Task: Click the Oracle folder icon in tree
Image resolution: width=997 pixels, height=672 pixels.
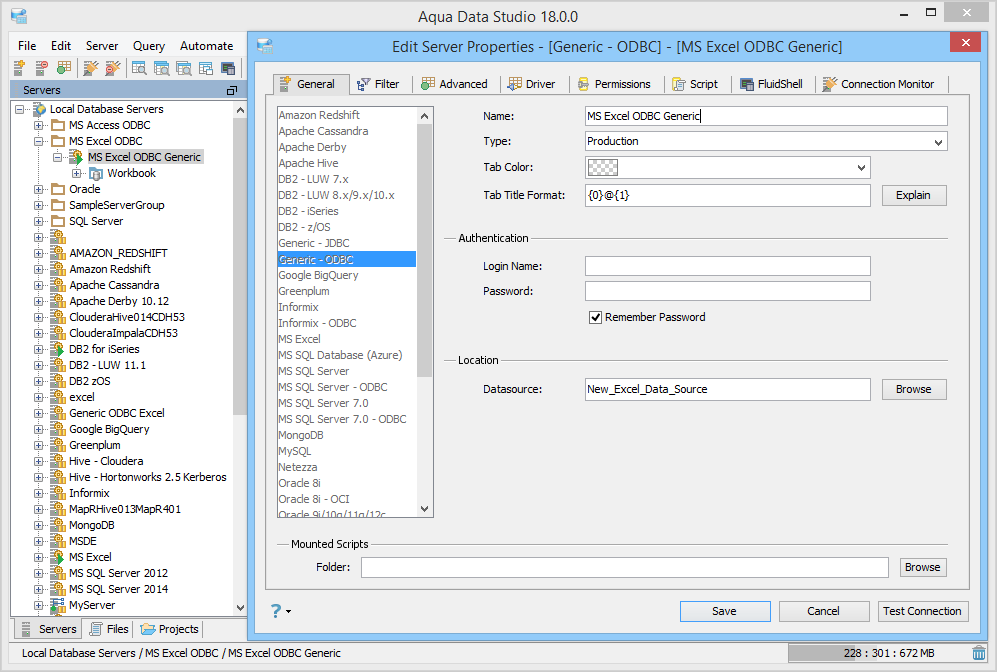Action: tap(58, 189)
